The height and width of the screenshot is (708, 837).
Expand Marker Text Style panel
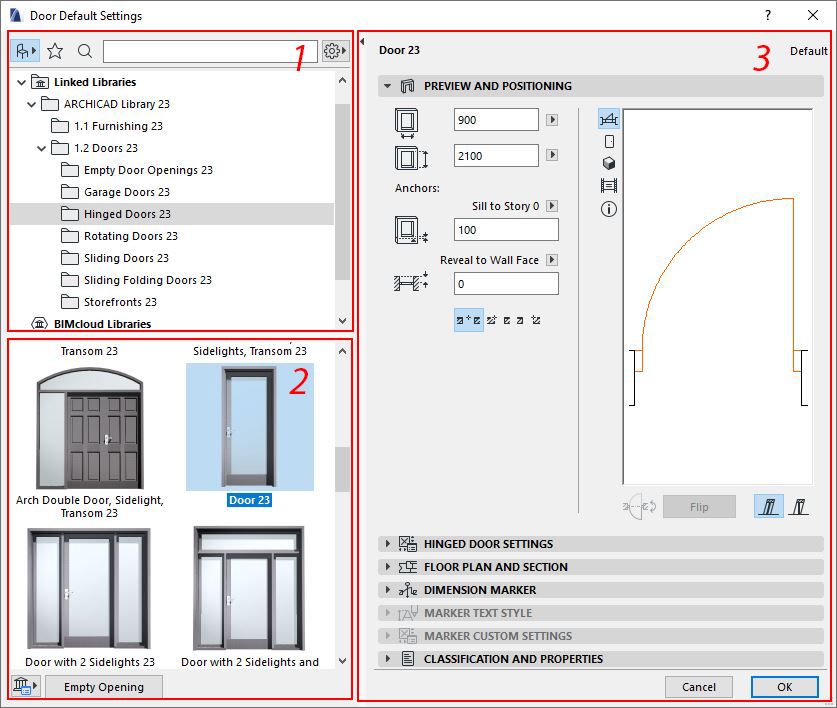[601, 613]
